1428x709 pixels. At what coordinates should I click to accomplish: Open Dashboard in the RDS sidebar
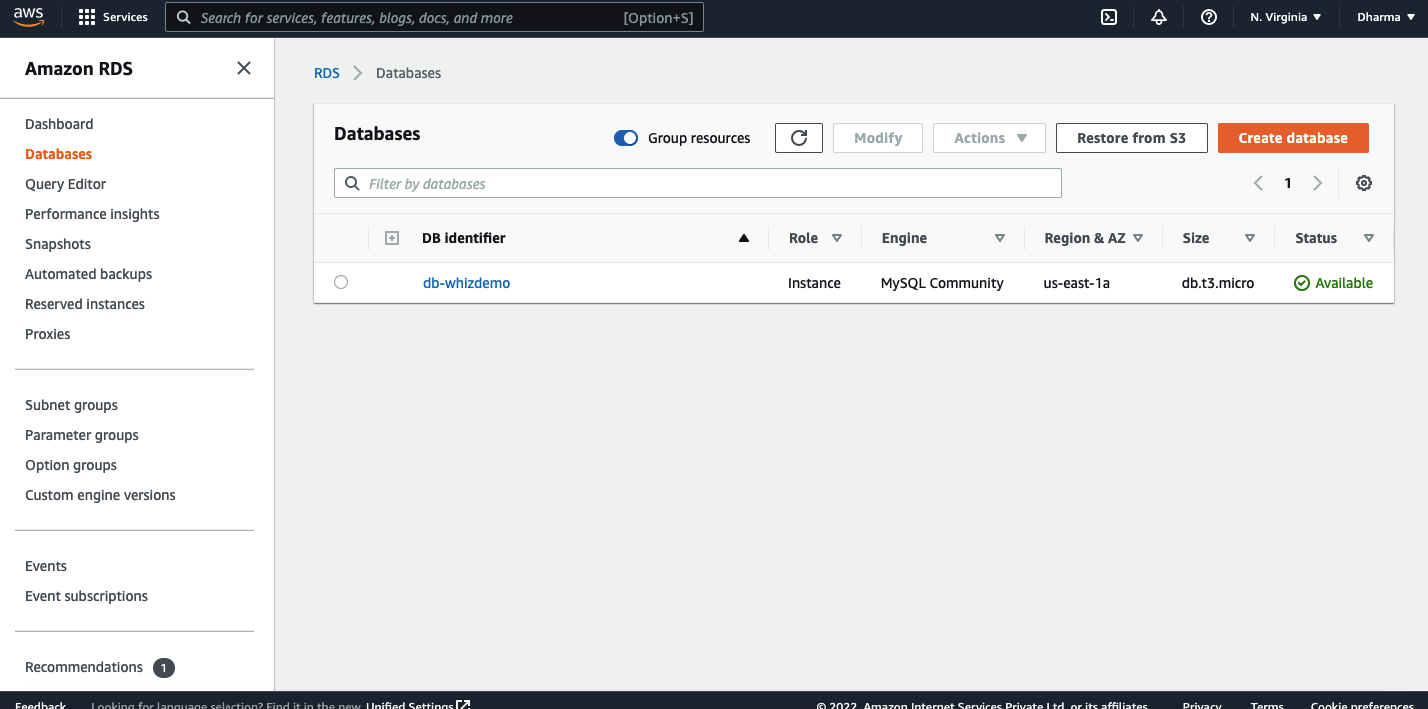coord(59,124)
